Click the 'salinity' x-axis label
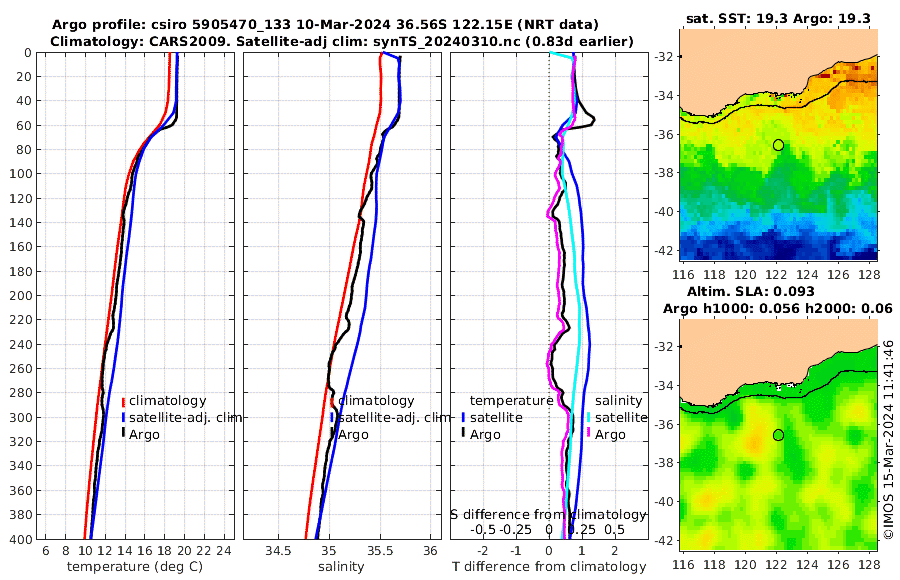 click(341, 567)
